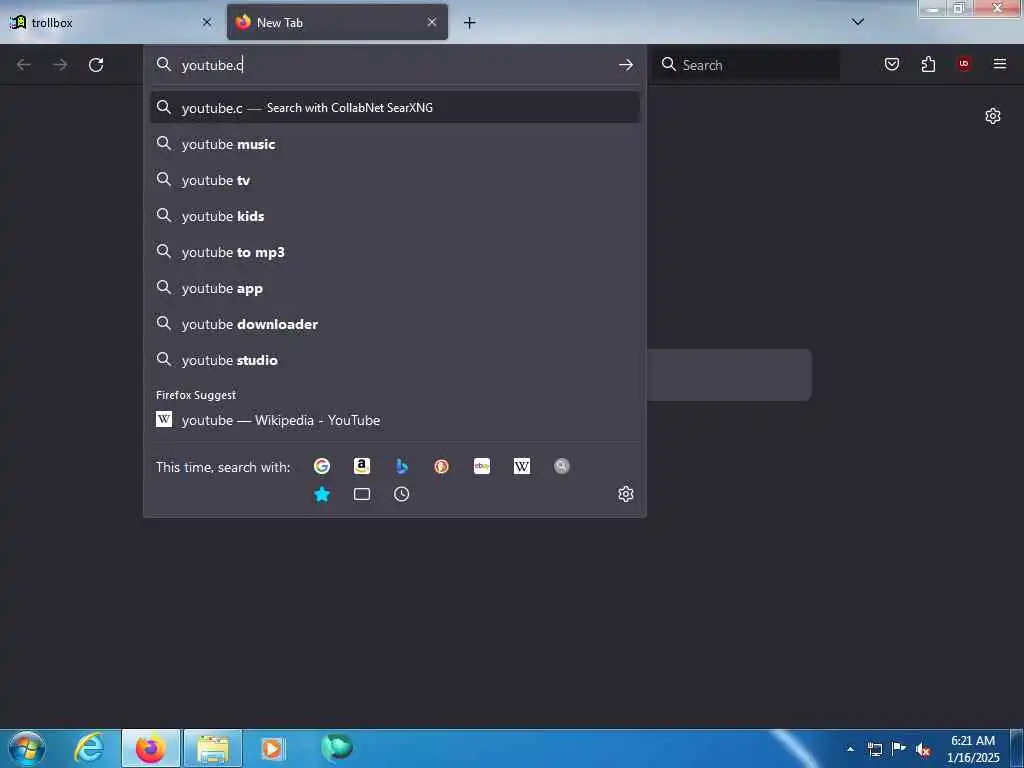Personalize new tab with gear icon
The image size is (1024, 768).
click(x=993, y=116)
